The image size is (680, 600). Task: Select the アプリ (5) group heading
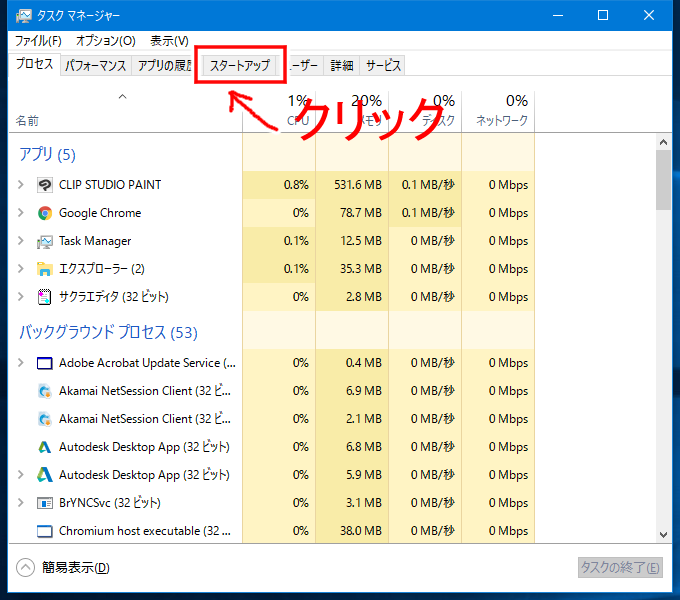click(47, 154)
